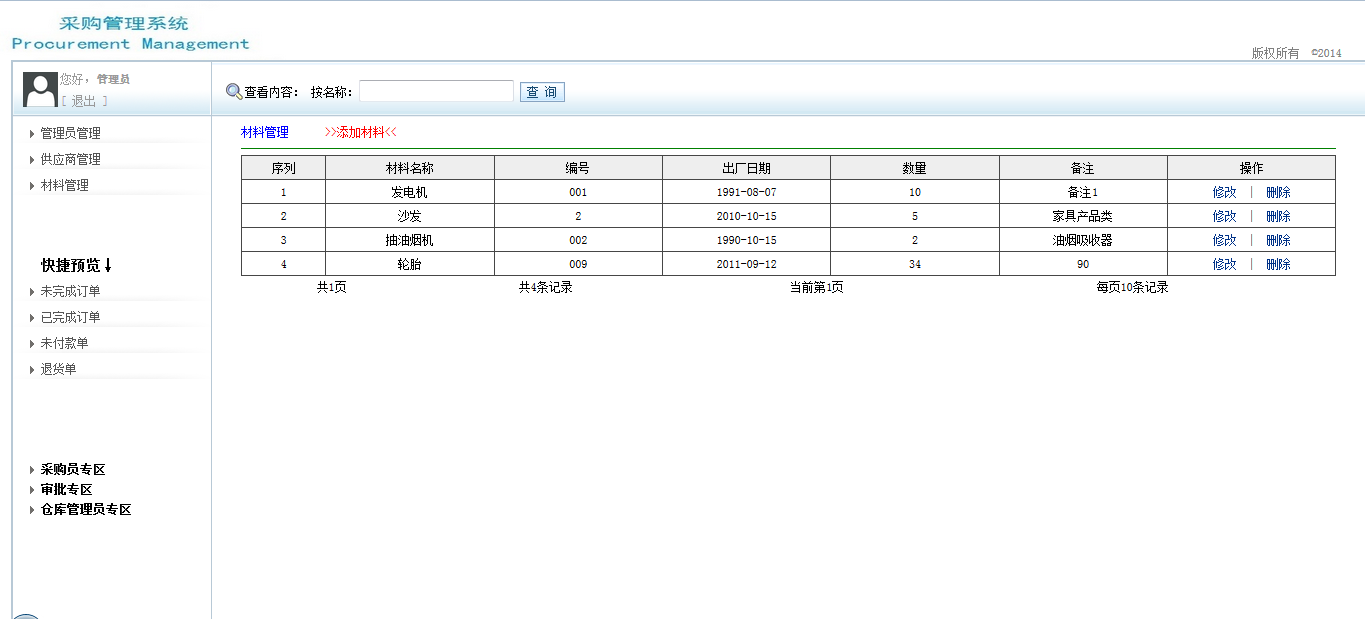Expand the 仓库管理员专区 arrow
This screenshot has height=619, width=1365.
coord(32,510)
